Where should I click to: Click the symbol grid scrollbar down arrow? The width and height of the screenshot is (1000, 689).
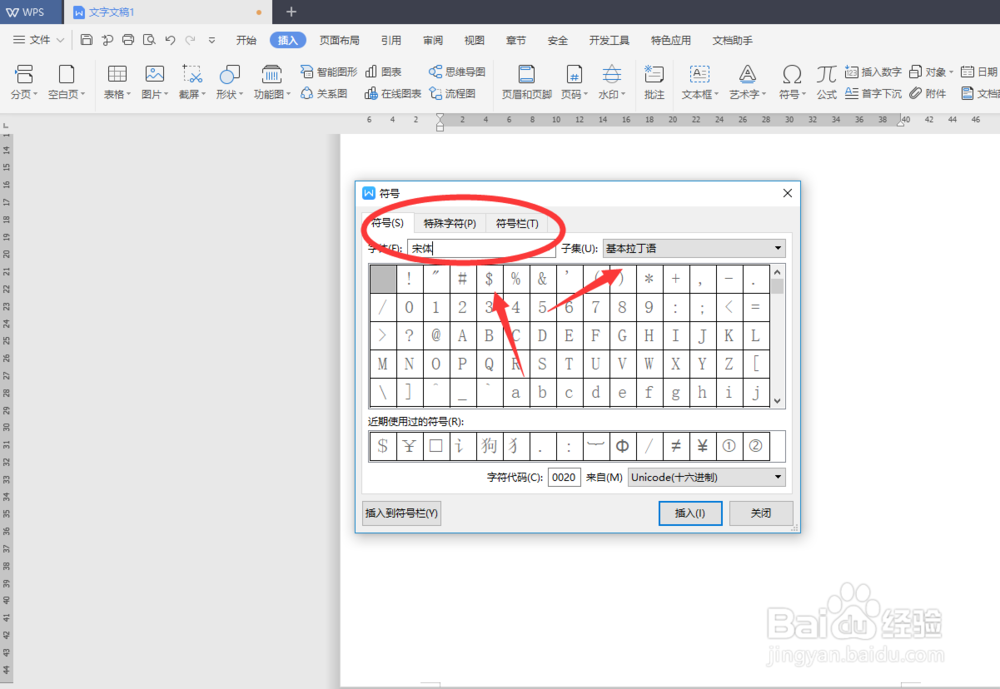[777, 401]
